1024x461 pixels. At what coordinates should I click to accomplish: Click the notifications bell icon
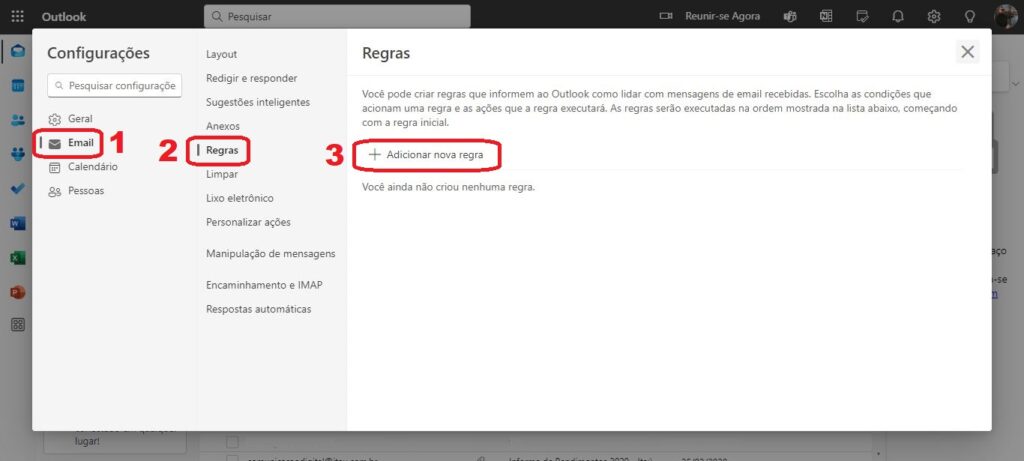(x=898, y=17)
